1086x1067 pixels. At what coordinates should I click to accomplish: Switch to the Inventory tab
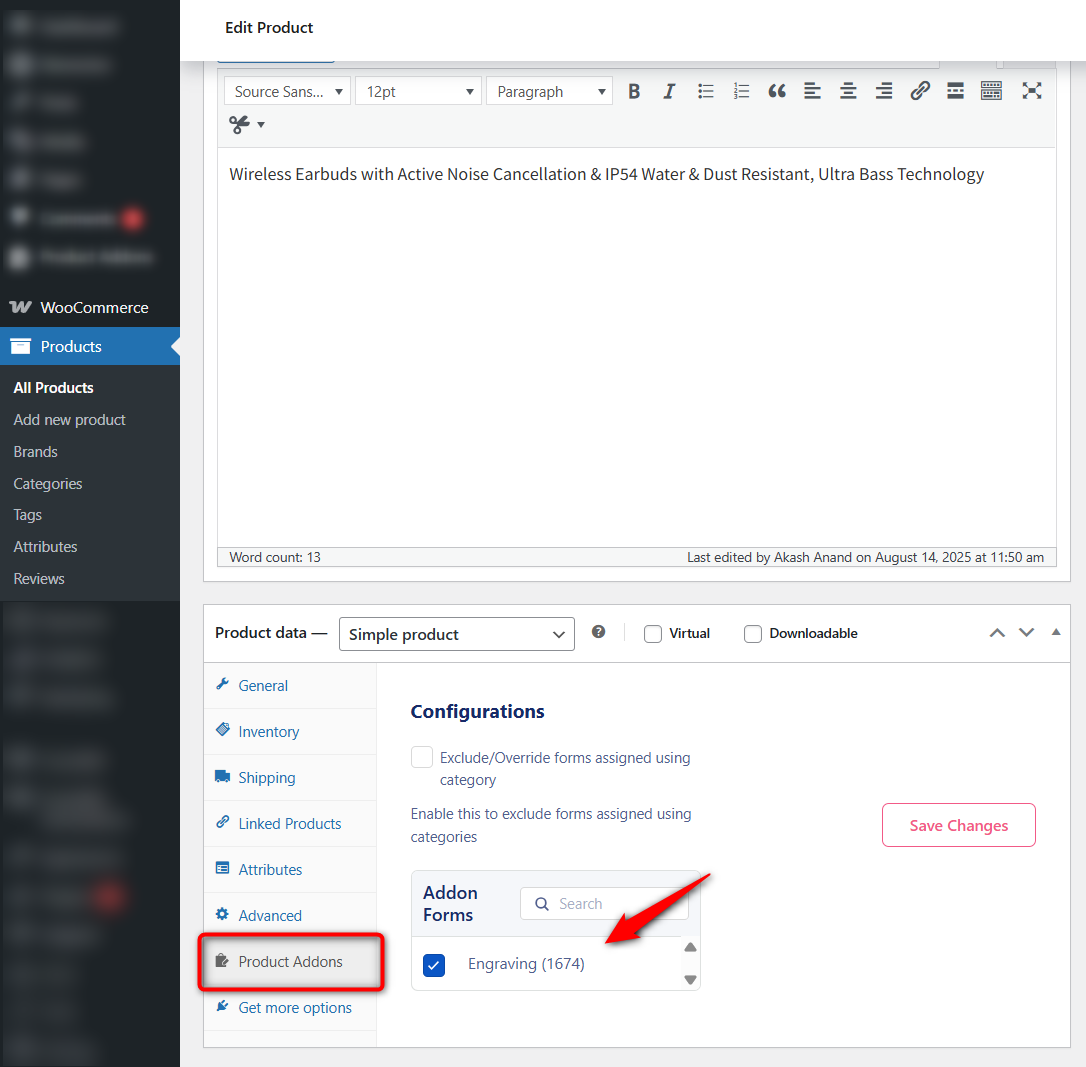tap(266, 731)
